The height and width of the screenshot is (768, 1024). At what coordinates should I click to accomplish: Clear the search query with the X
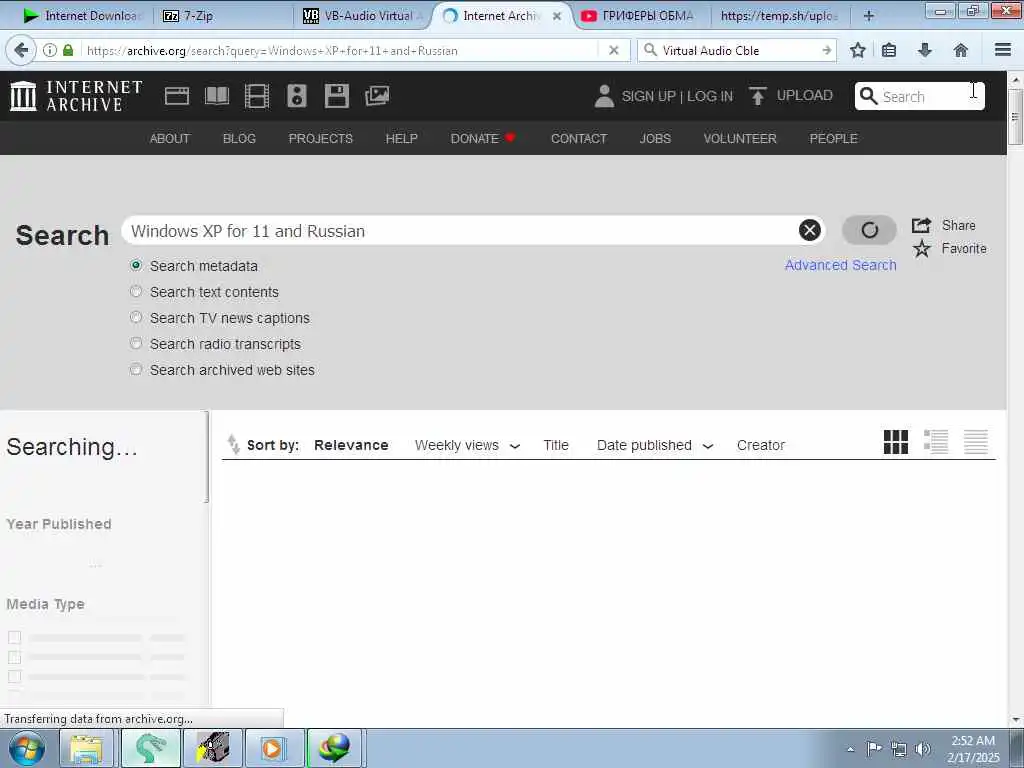(809, 230)
